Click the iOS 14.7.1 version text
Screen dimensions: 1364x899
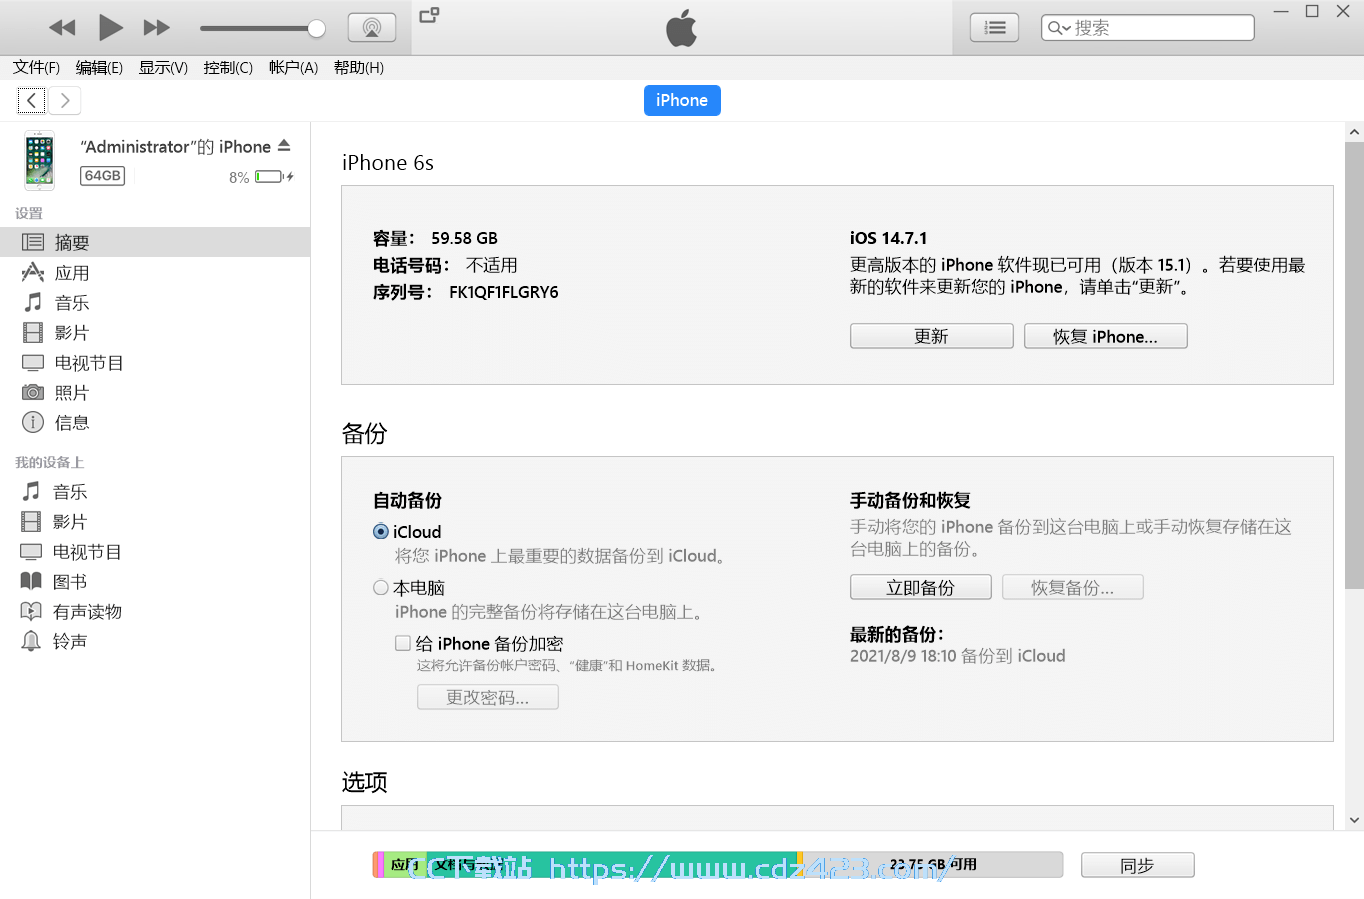[888, 238]
